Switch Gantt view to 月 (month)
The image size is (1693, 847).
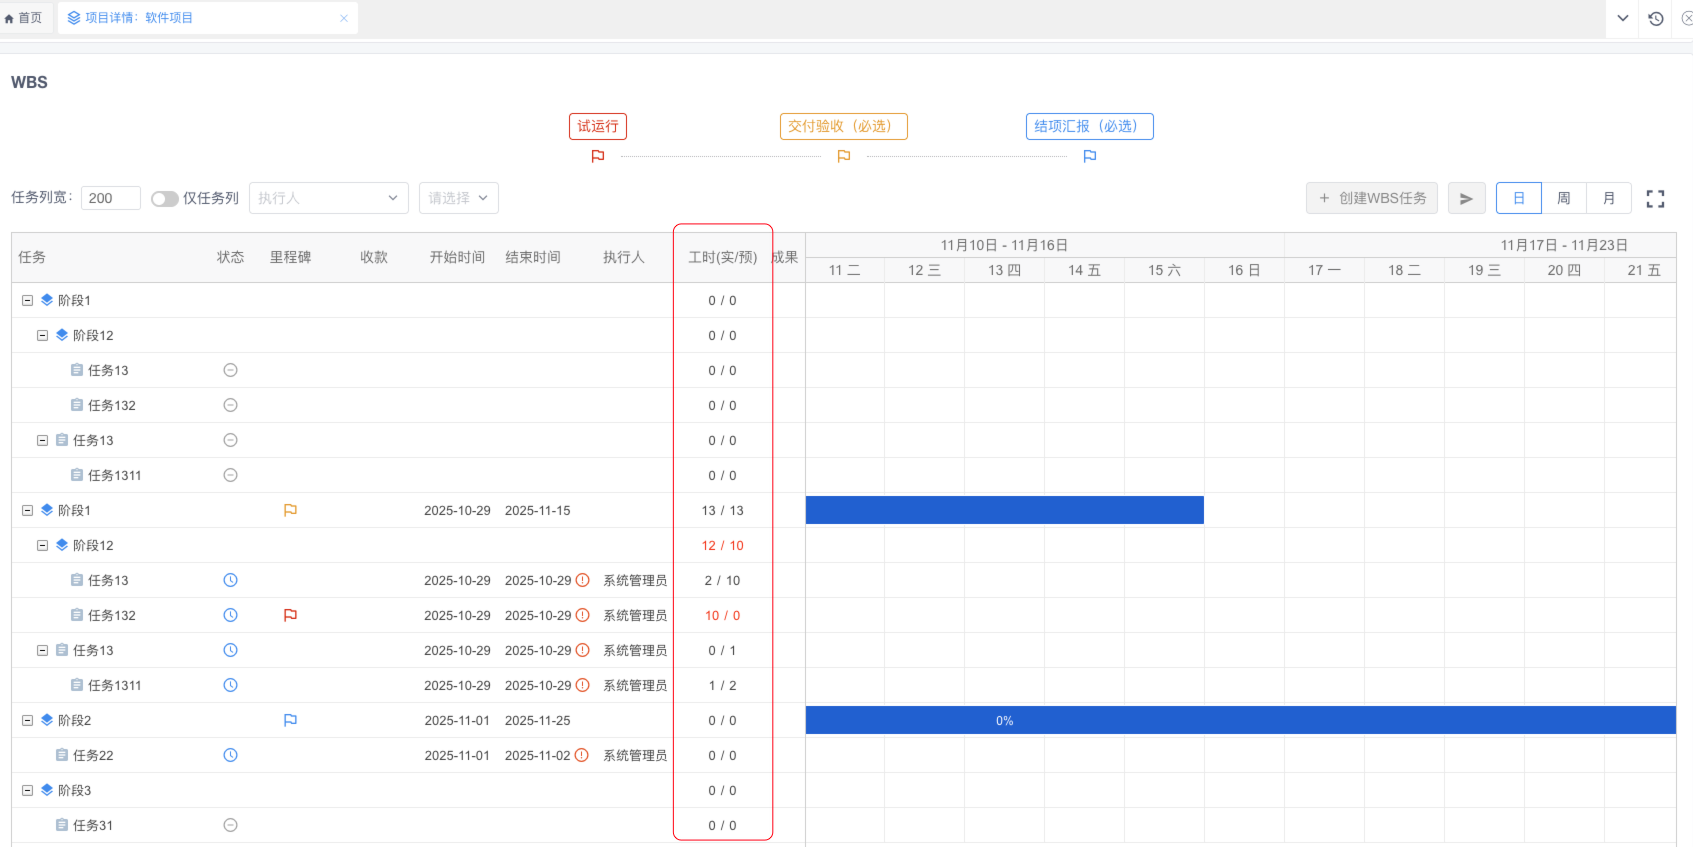point(1608,199)
